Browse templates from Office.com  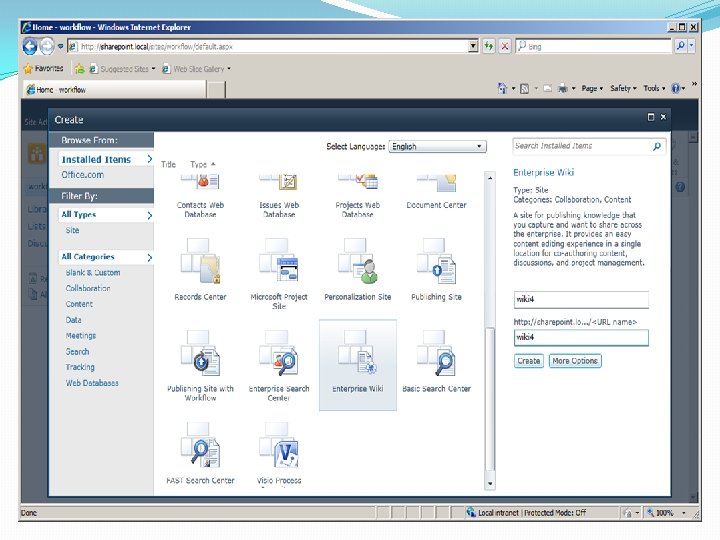pos(83,175)
